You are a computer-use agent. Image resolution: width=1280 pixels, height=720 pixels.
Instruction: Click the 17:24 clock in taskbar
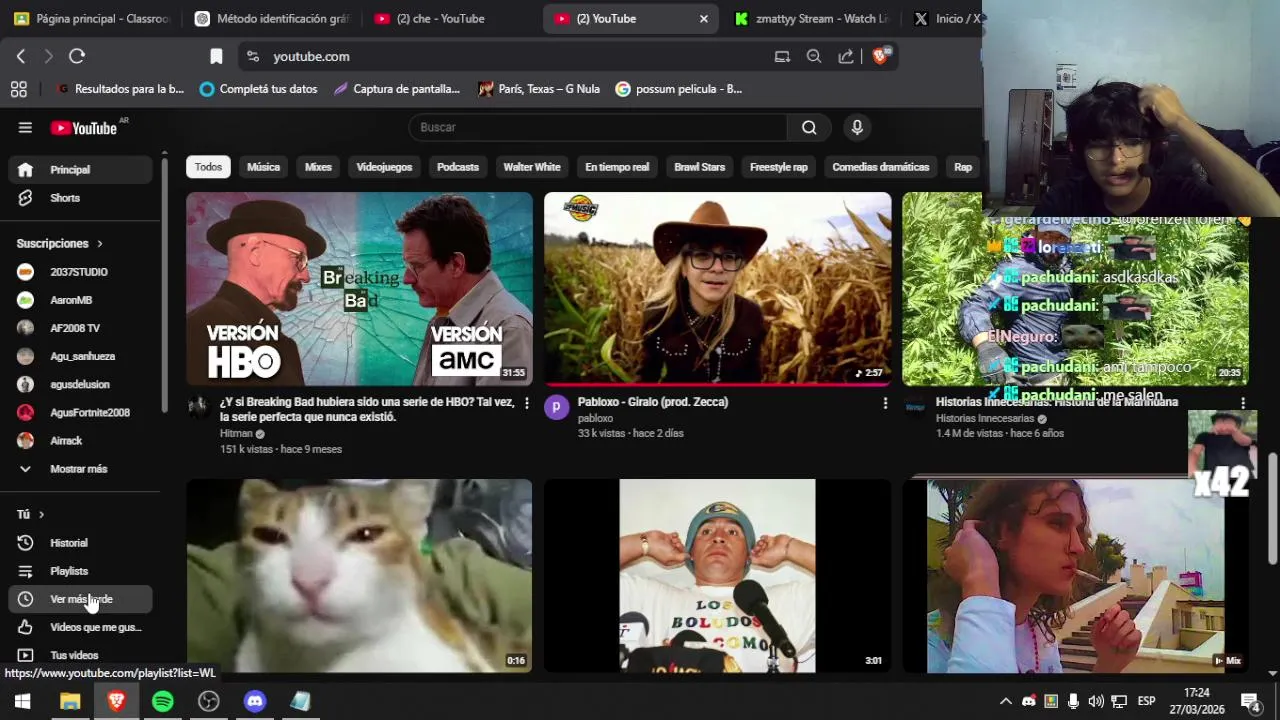tap(1196, 693)
